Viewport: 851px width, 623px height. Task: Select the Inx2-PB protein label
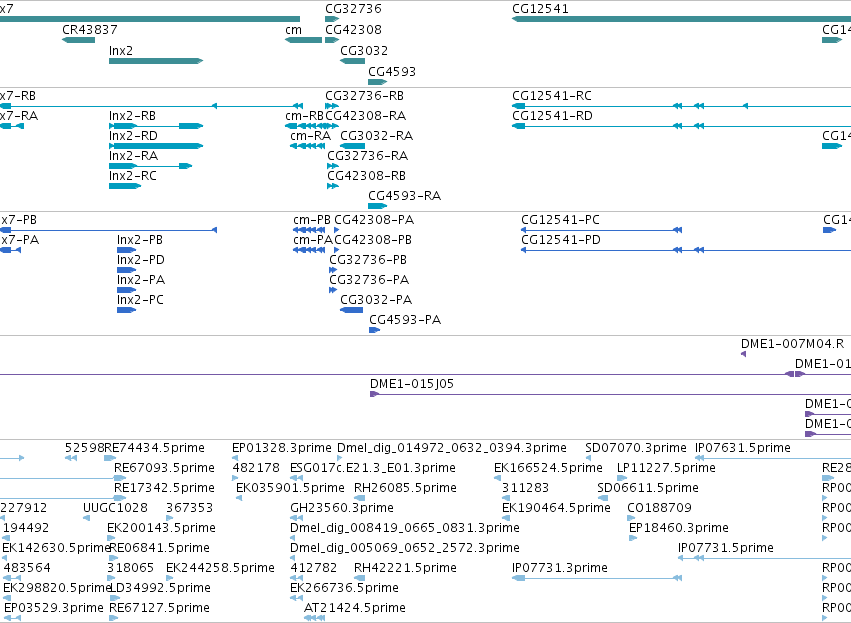tap(140, 240)
